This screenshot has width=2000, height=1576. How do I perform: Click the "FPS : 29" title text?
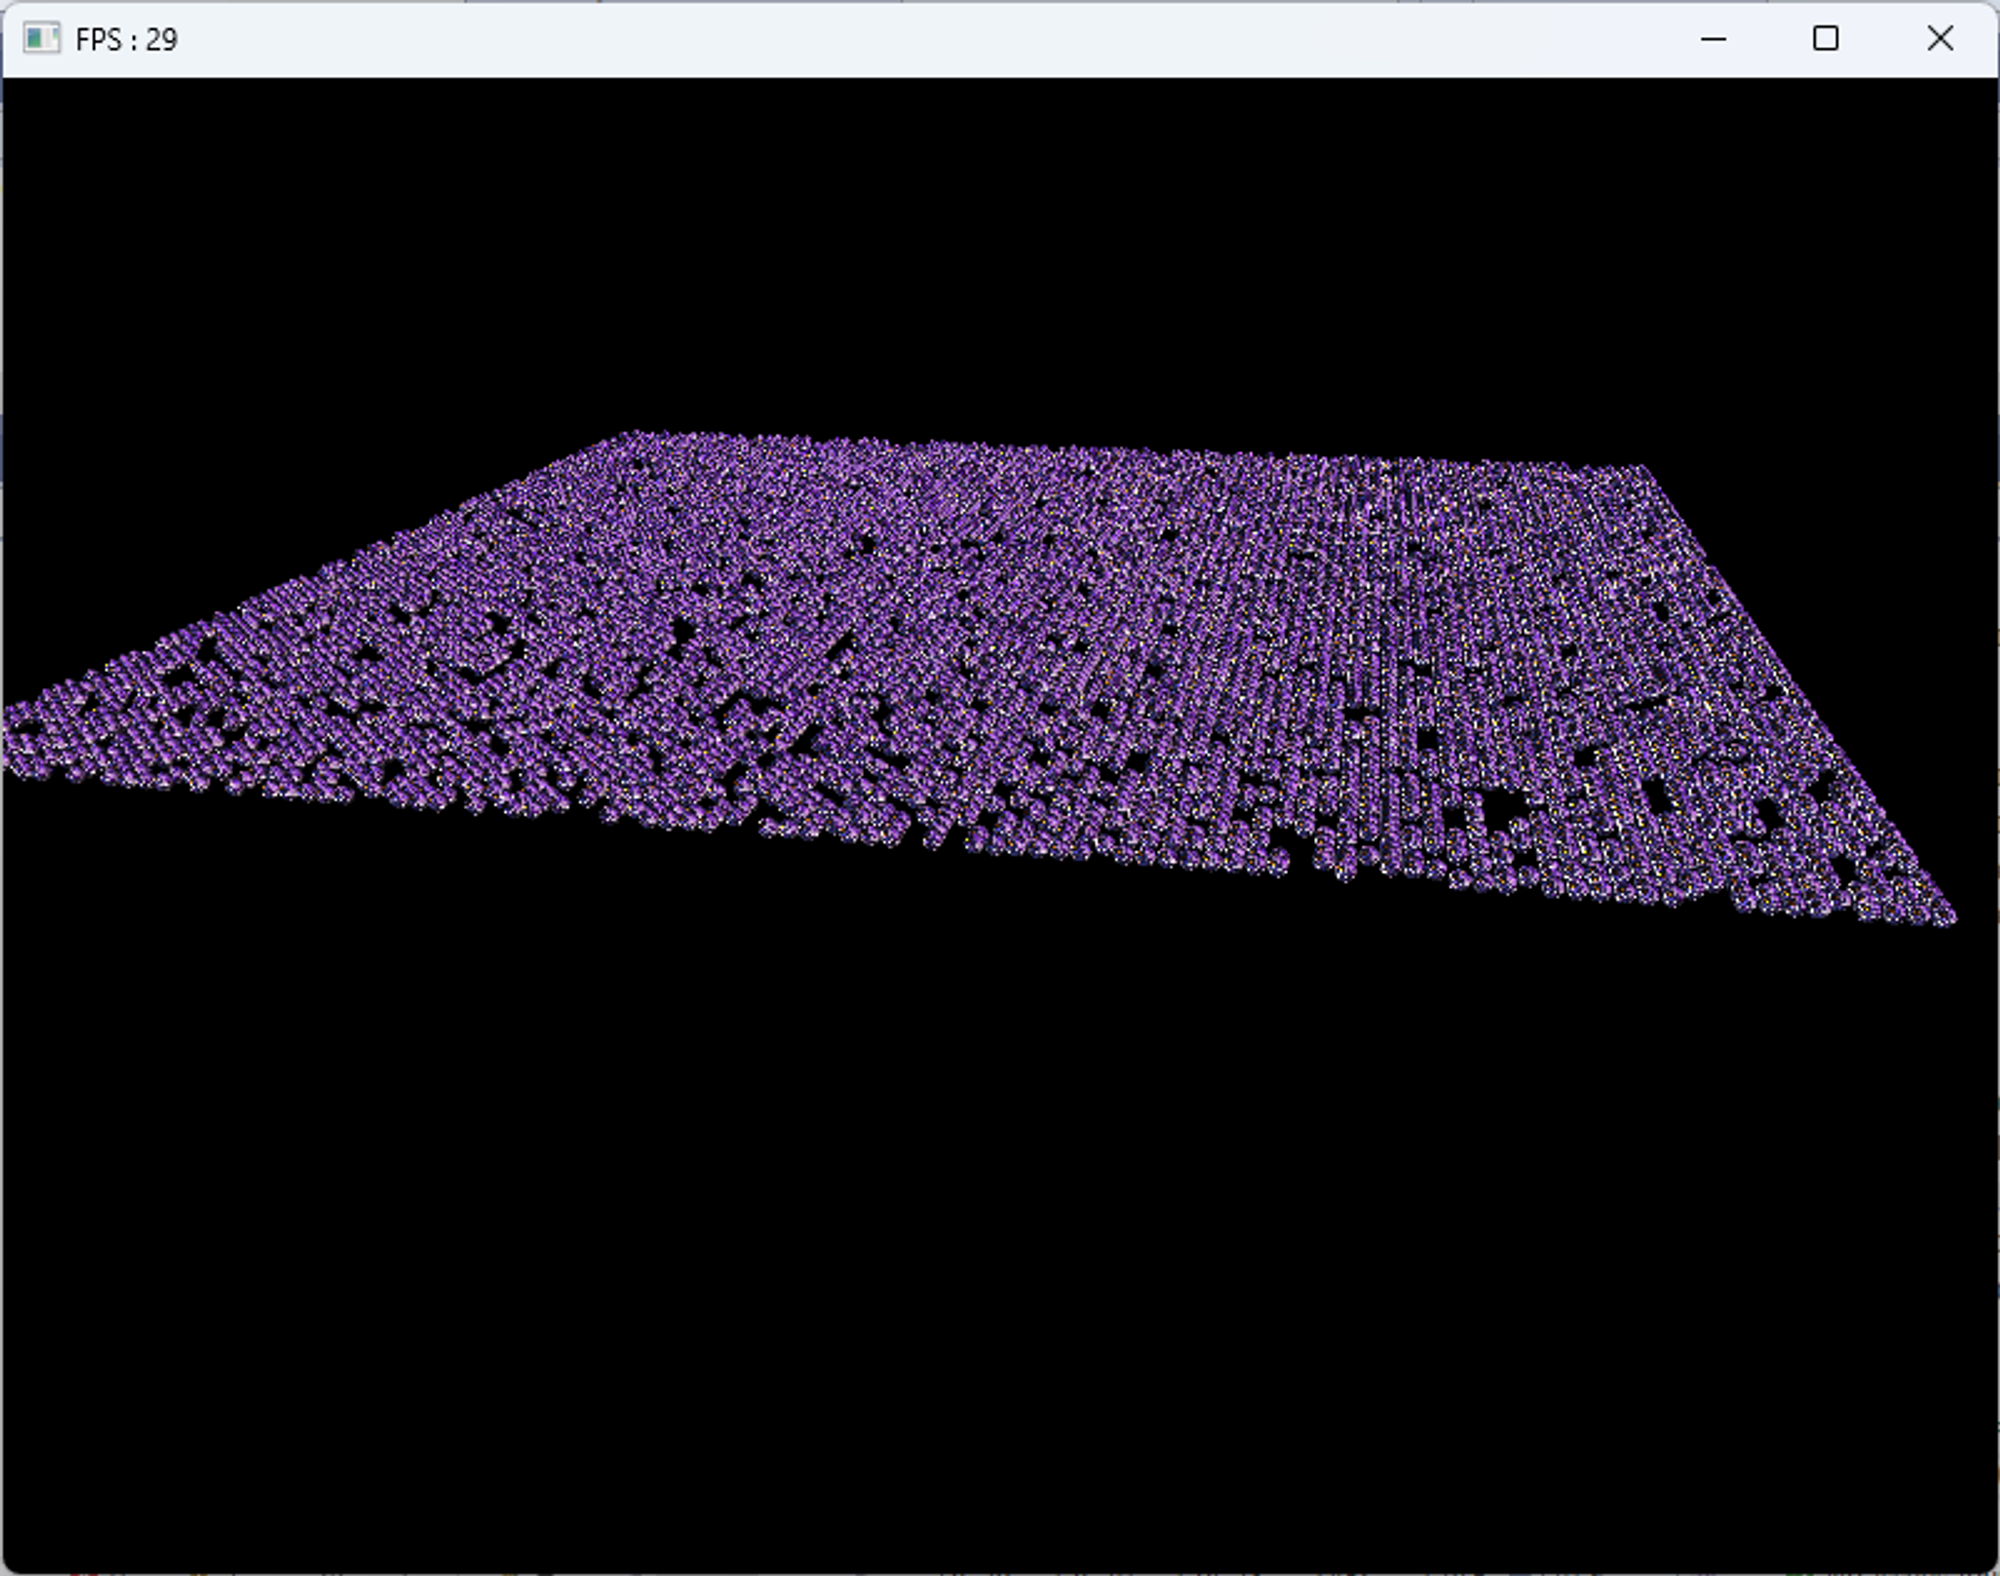pyautogui.click(x=127, y=40)
